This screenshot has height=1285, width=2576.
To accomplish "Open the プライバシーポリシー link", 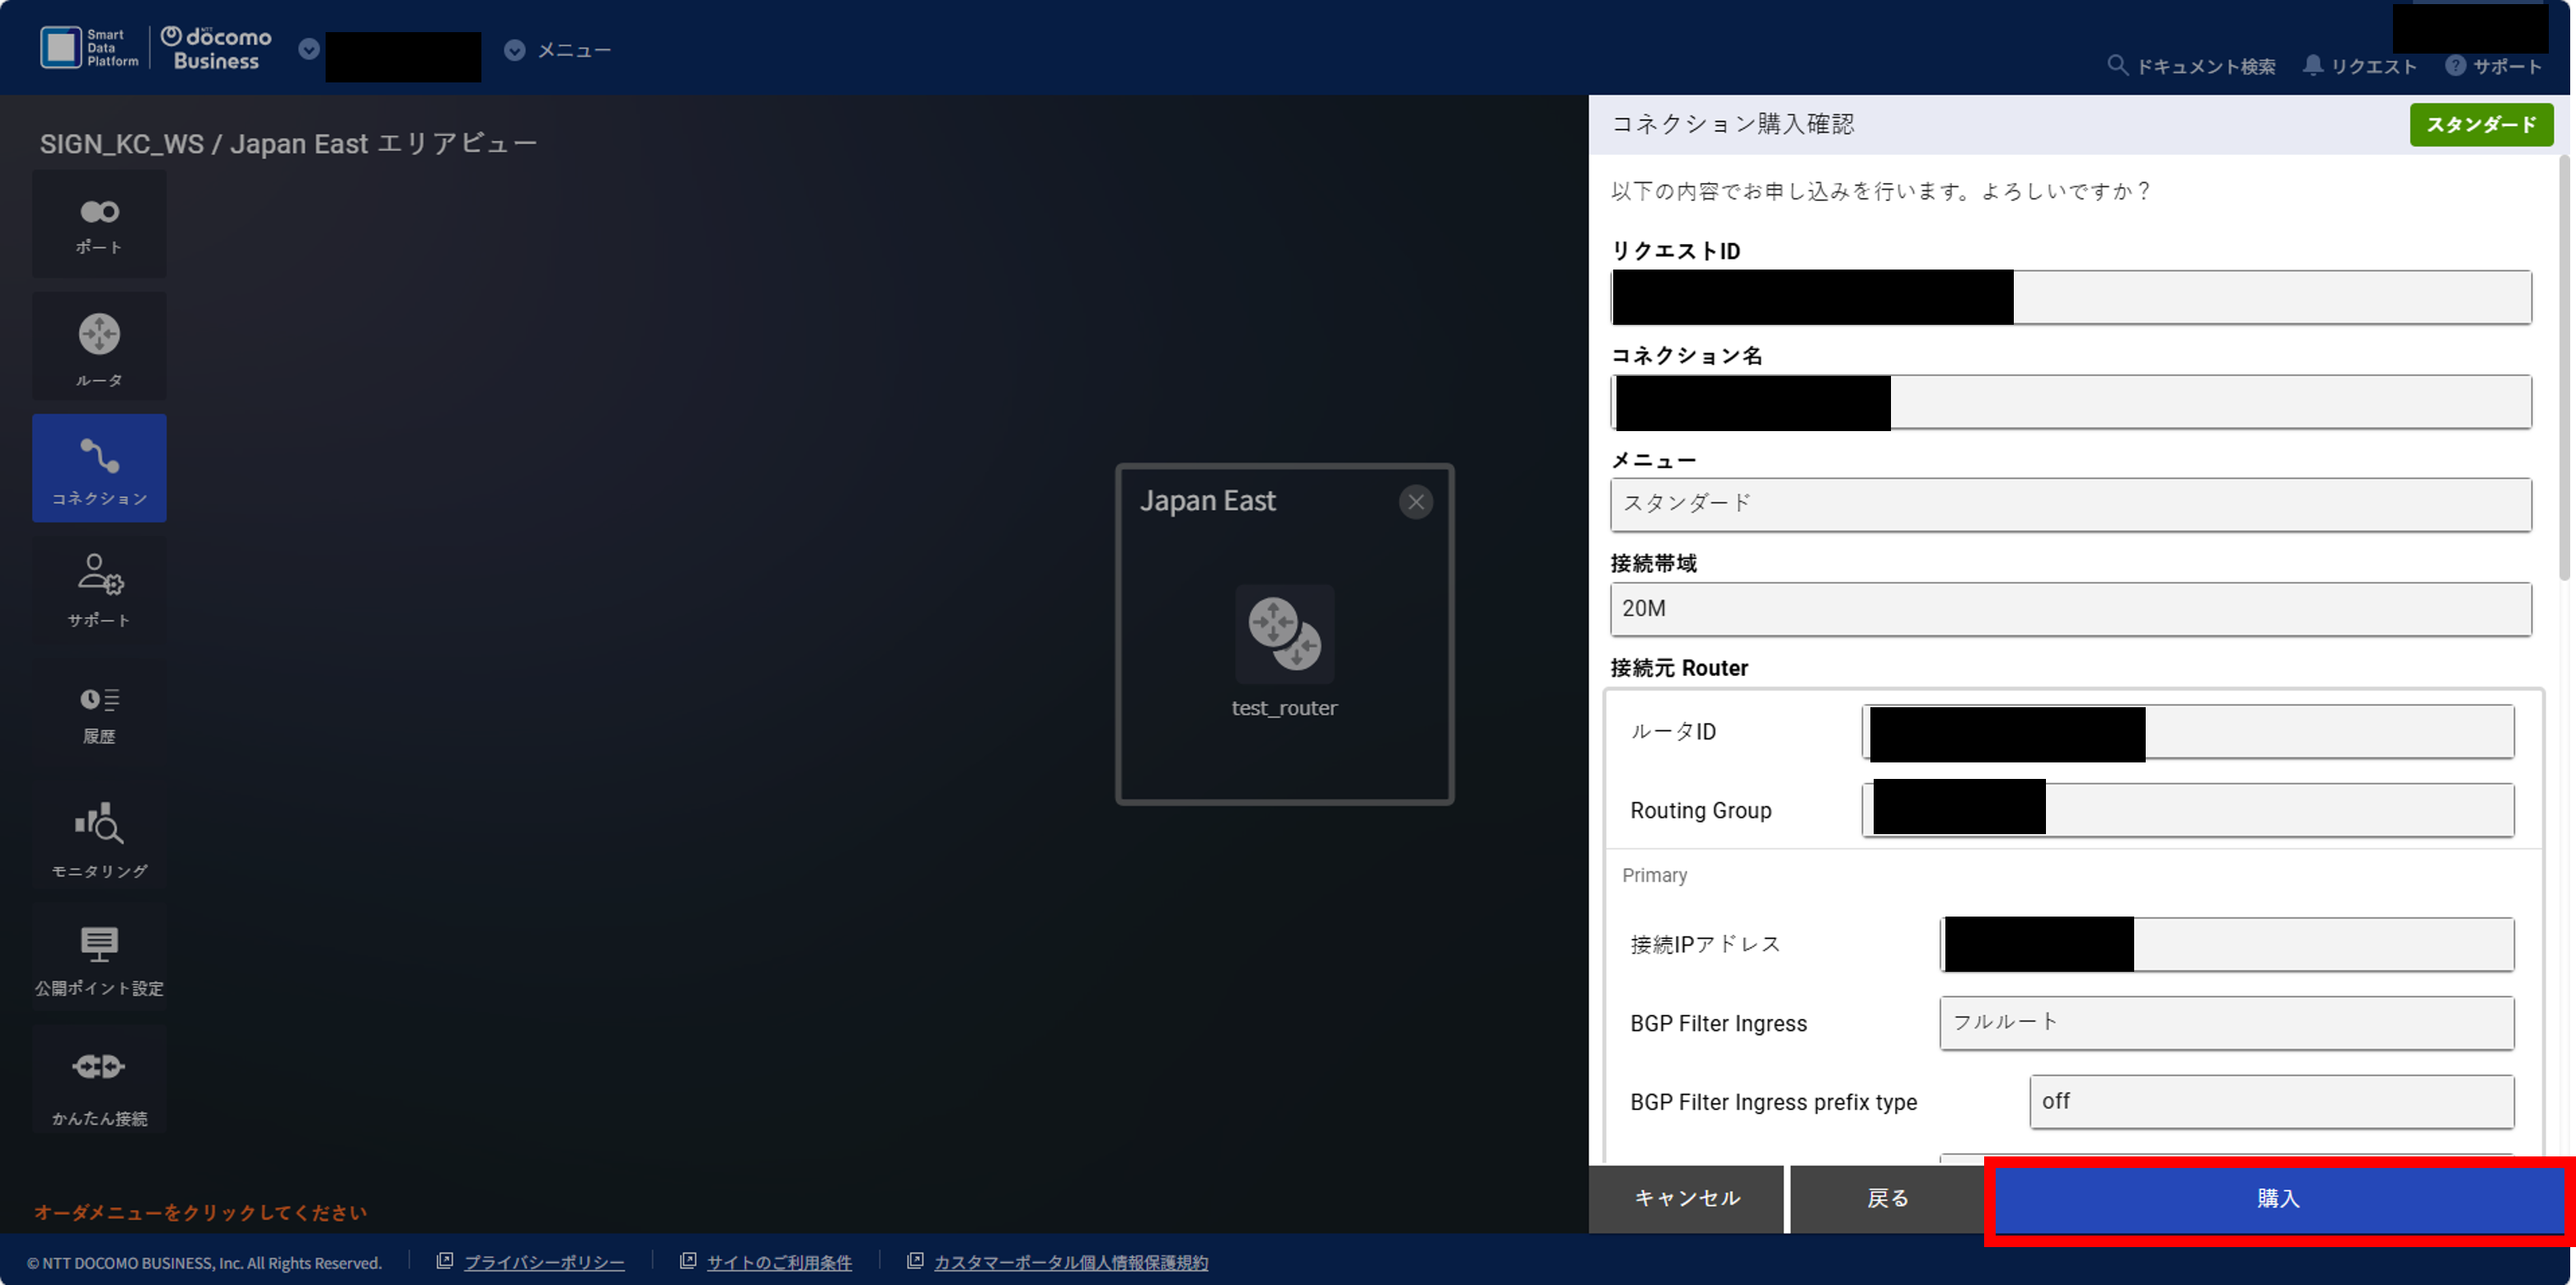I will pos(544,1263).
